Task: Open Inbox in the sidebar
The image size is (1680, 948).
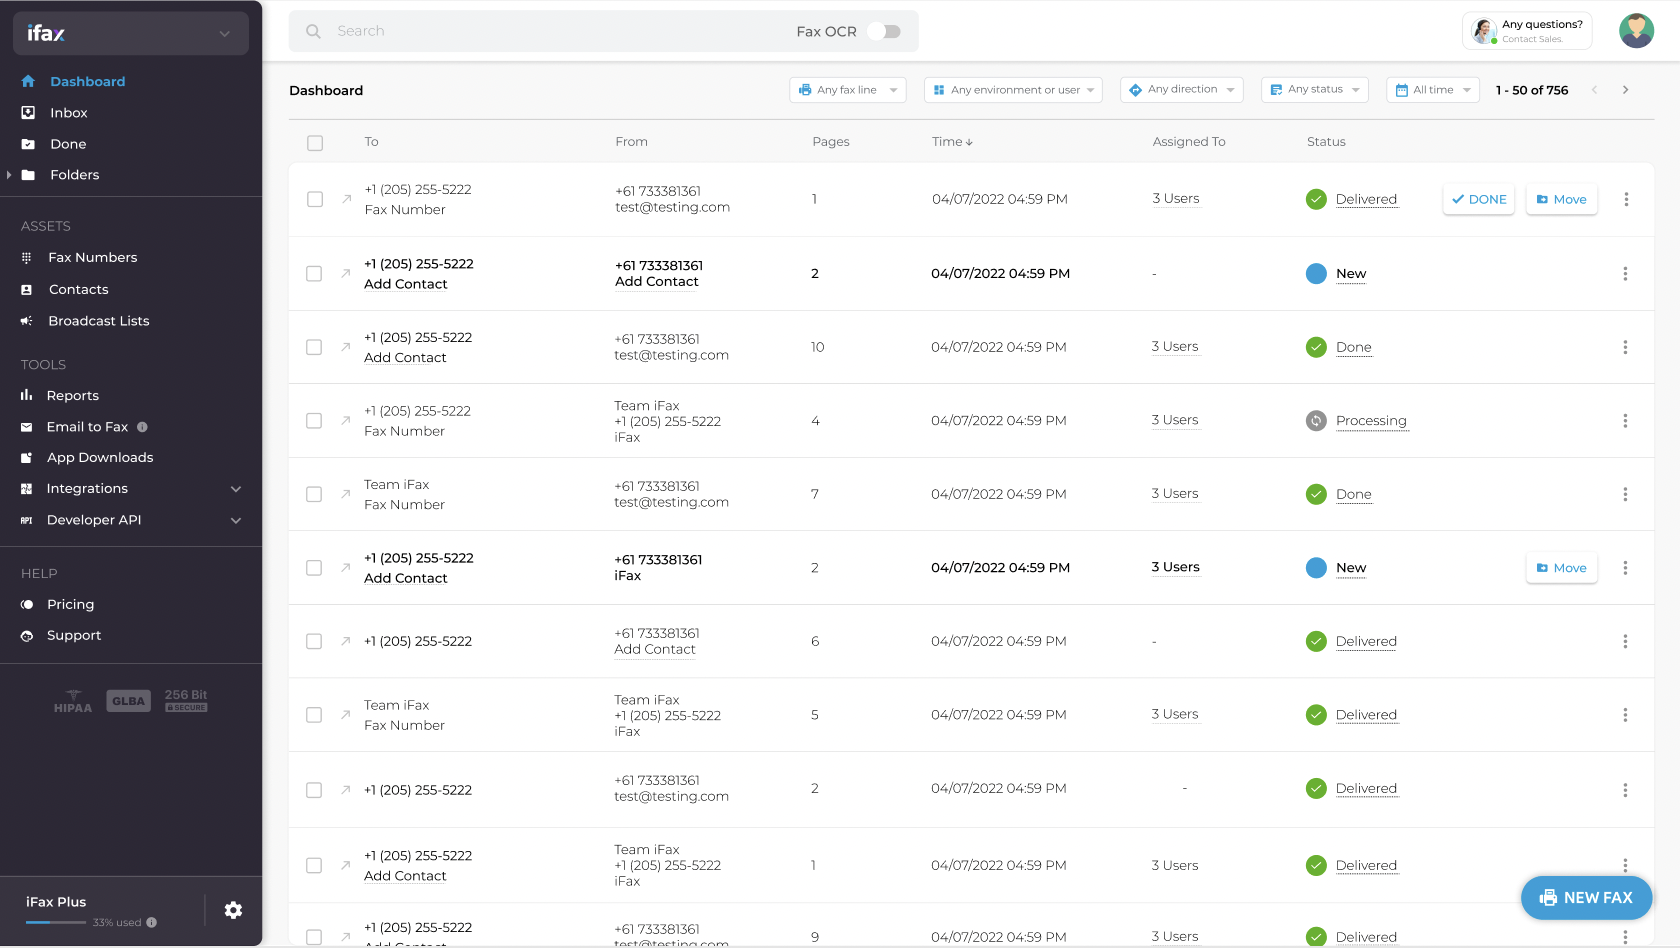Action: point(69,113)
